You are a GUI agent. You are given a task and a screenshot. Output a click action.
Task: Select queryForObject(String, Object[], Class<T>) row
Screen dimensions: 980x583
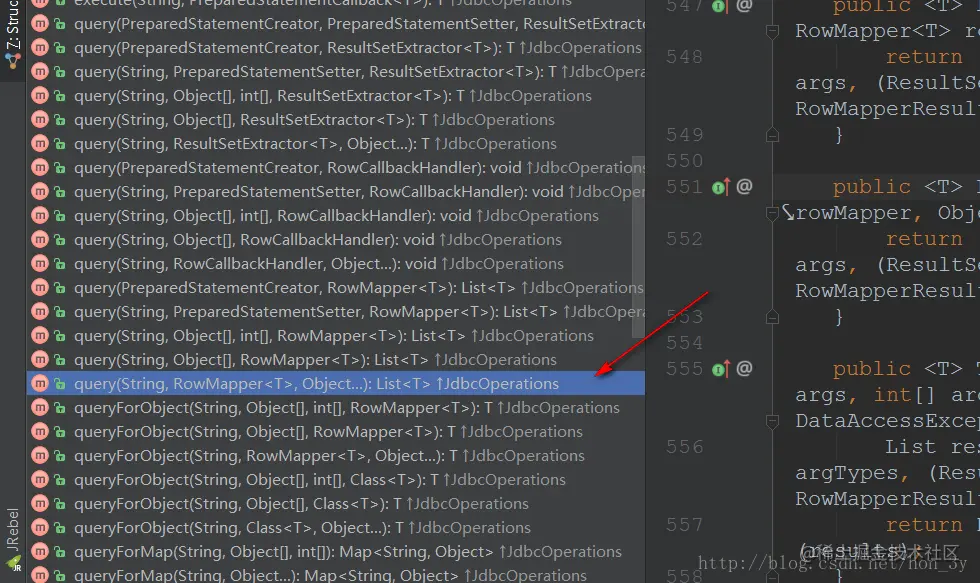pos(336,504)
